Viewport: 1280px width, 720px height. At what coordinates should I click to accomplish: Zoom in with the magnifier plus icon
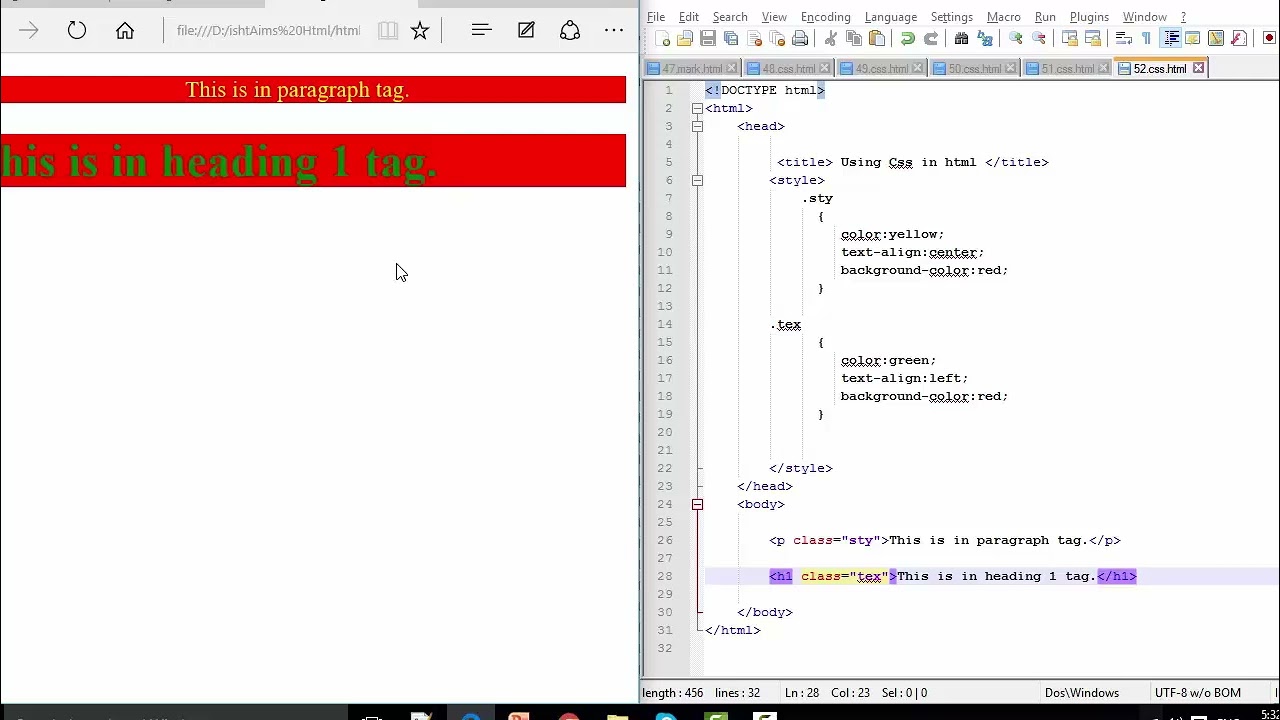(x=1015, y=38)
